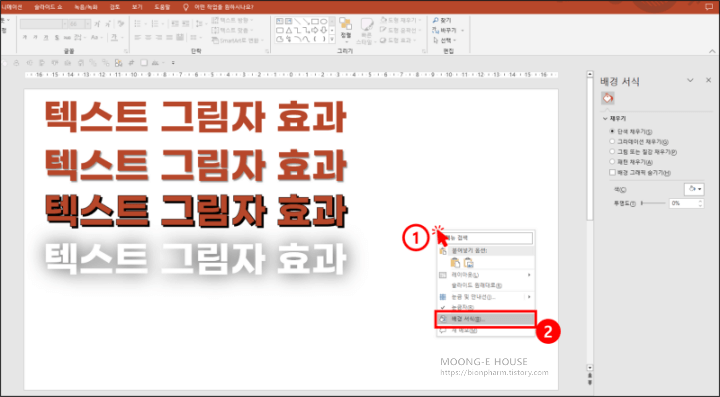Open the font size 66 dropdown
Viewport: 720px width, 397px height.
tap(87, 23)
